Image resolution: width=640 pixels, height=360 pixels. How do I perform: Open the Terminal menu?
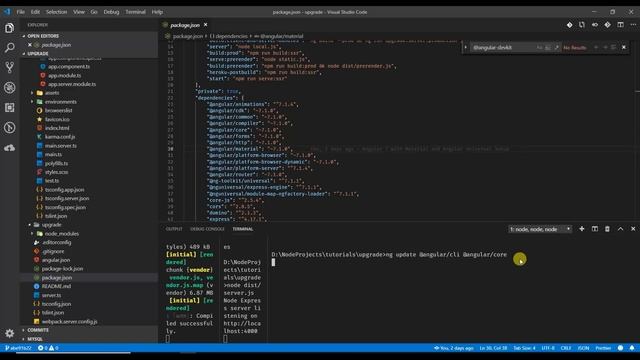(x=135, y=12)
